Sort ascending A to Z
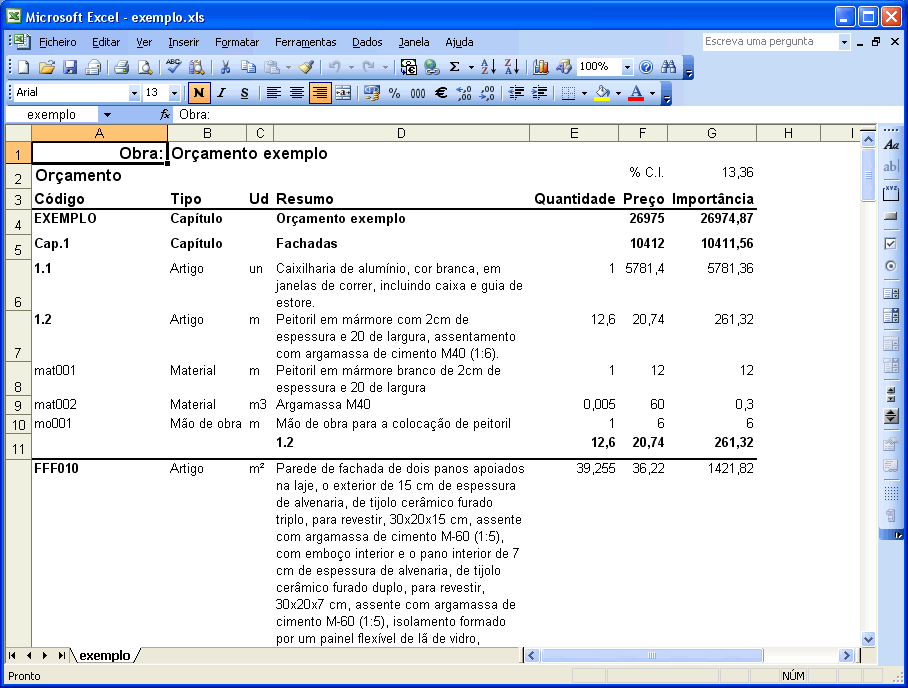This screenshot has height=688, width=908. [488, 67]
